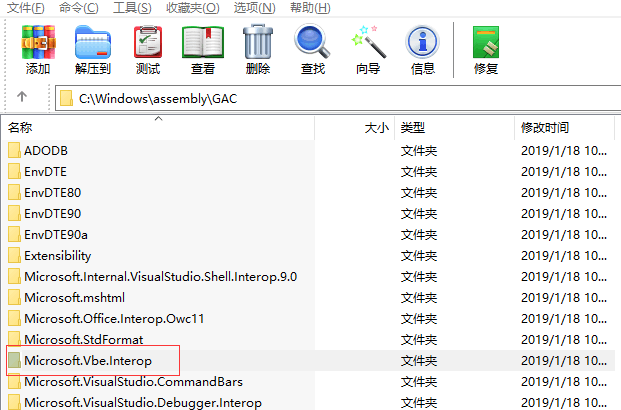
Task: Open the Help (帮助) menu
Action: point(310,8)
